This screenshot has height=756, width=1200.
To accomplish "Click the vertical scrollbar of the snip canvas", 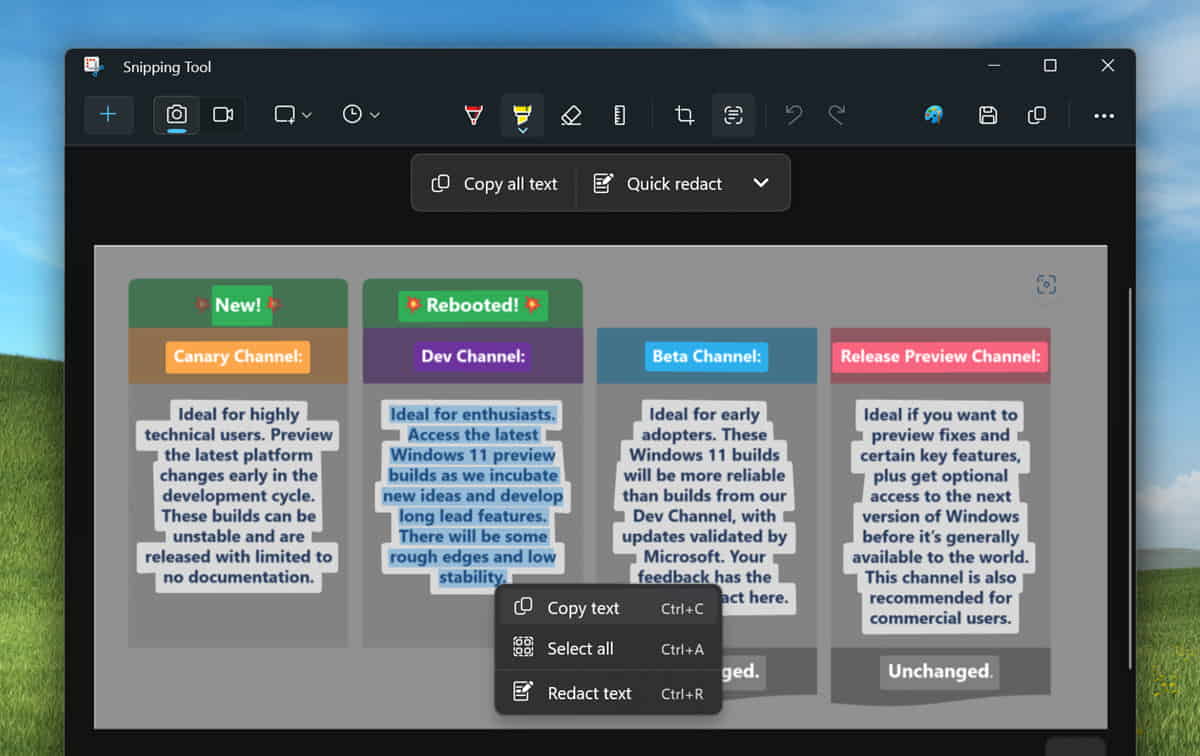I will (1129, 479).
